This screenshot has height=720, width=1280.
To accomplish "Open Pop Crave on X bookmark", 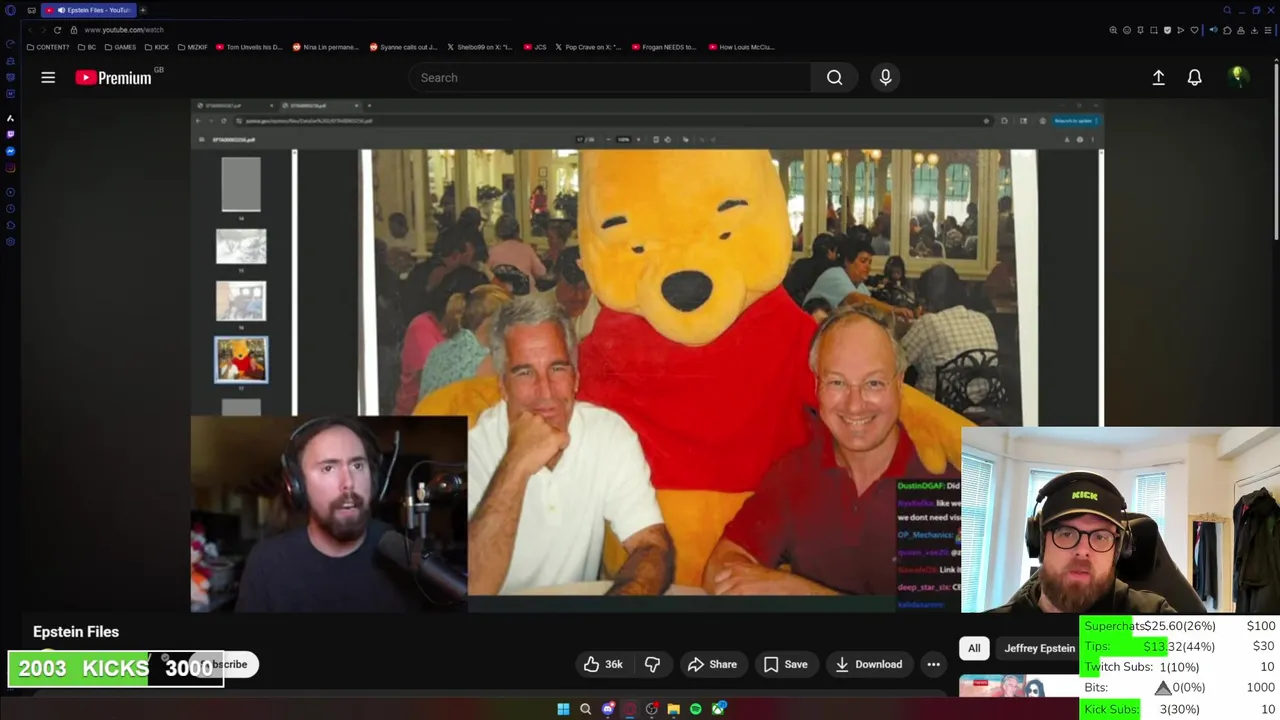I will tap(589, 47).
